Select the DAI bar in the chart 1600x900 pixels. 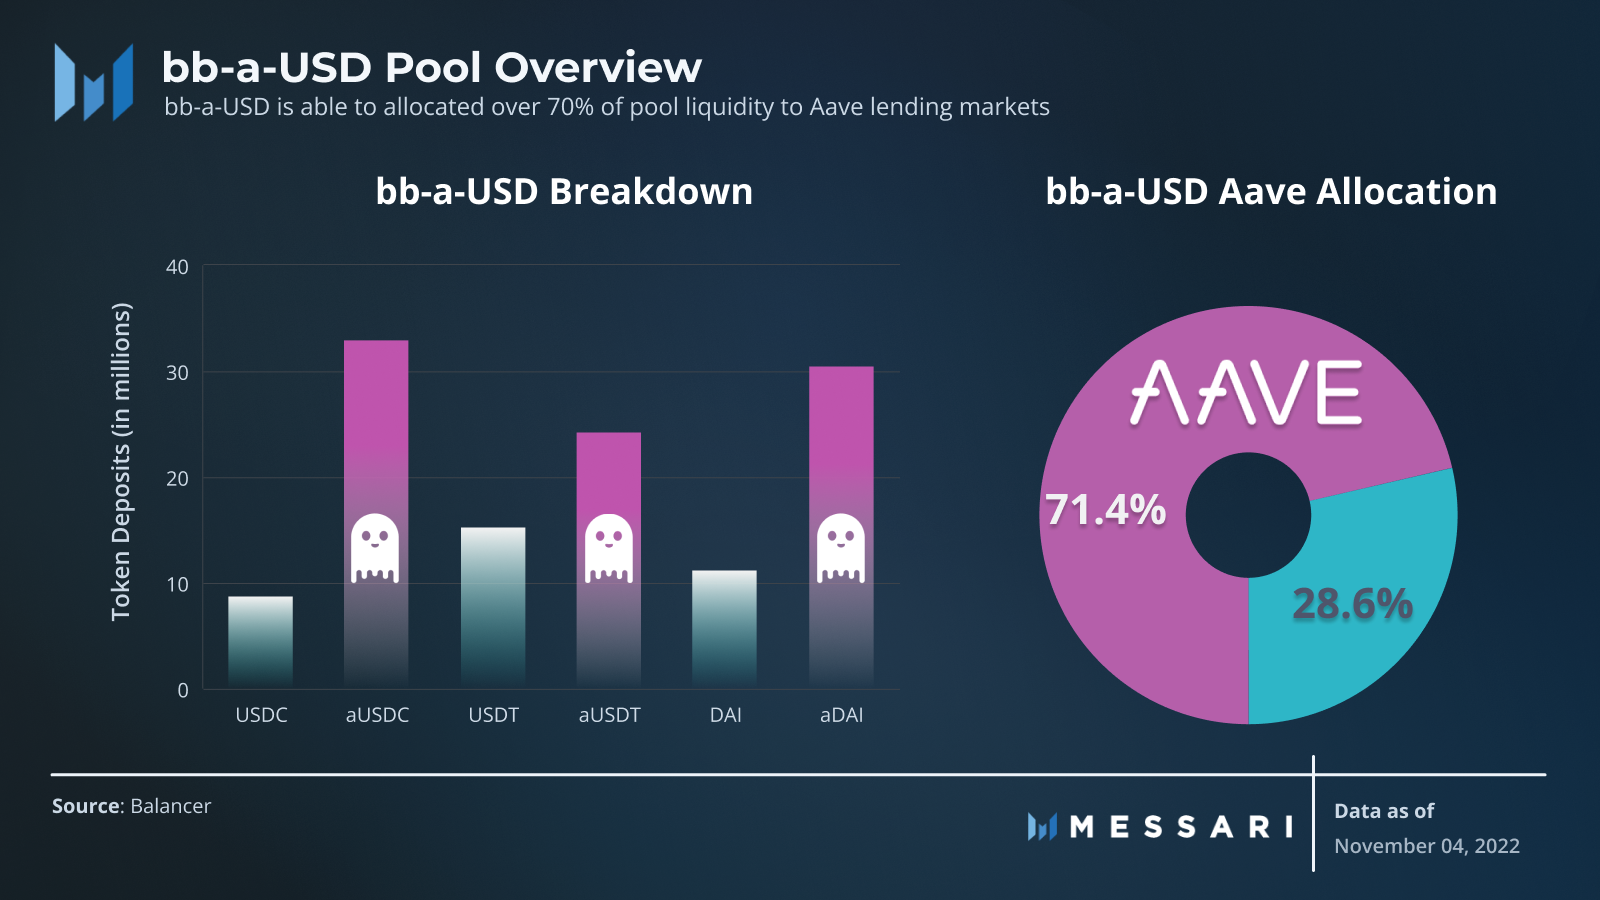point(724,629)
